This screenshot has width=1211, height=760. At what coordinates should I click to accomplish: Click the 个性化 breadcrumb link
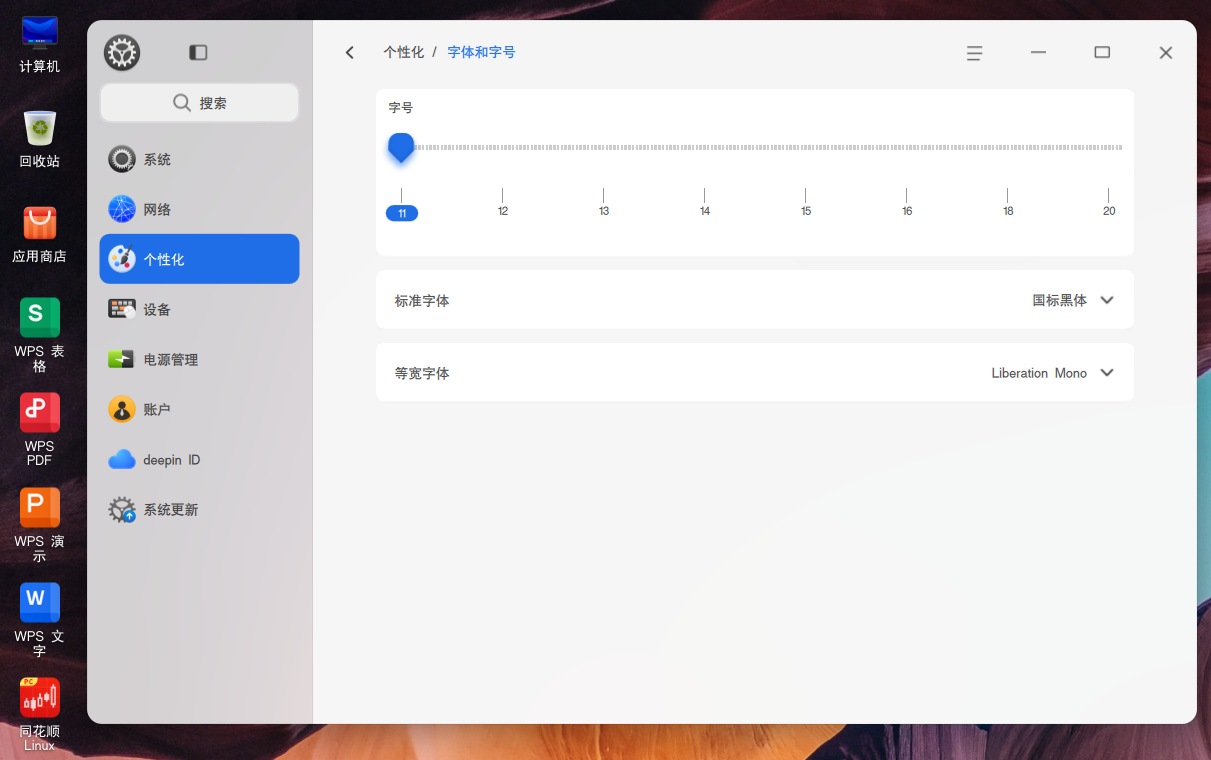point(404,52)
